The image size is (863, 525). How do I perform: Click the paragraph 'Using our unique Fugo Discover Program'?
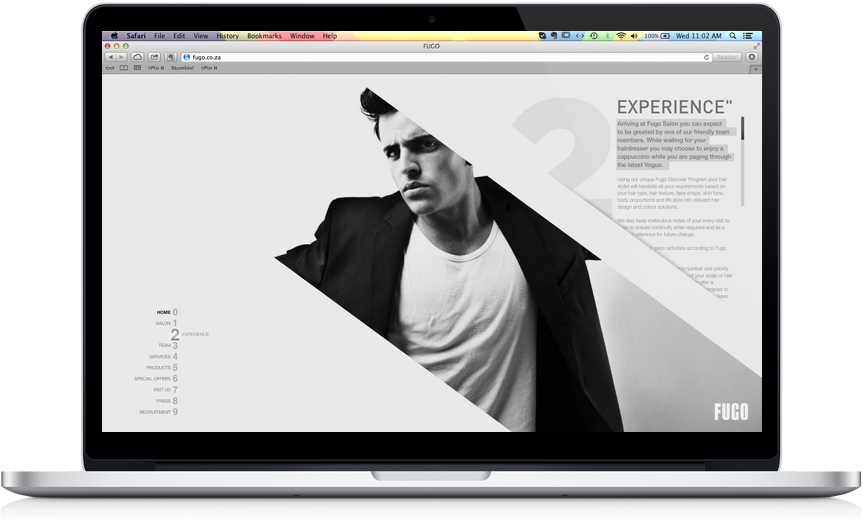coord(672,193)
